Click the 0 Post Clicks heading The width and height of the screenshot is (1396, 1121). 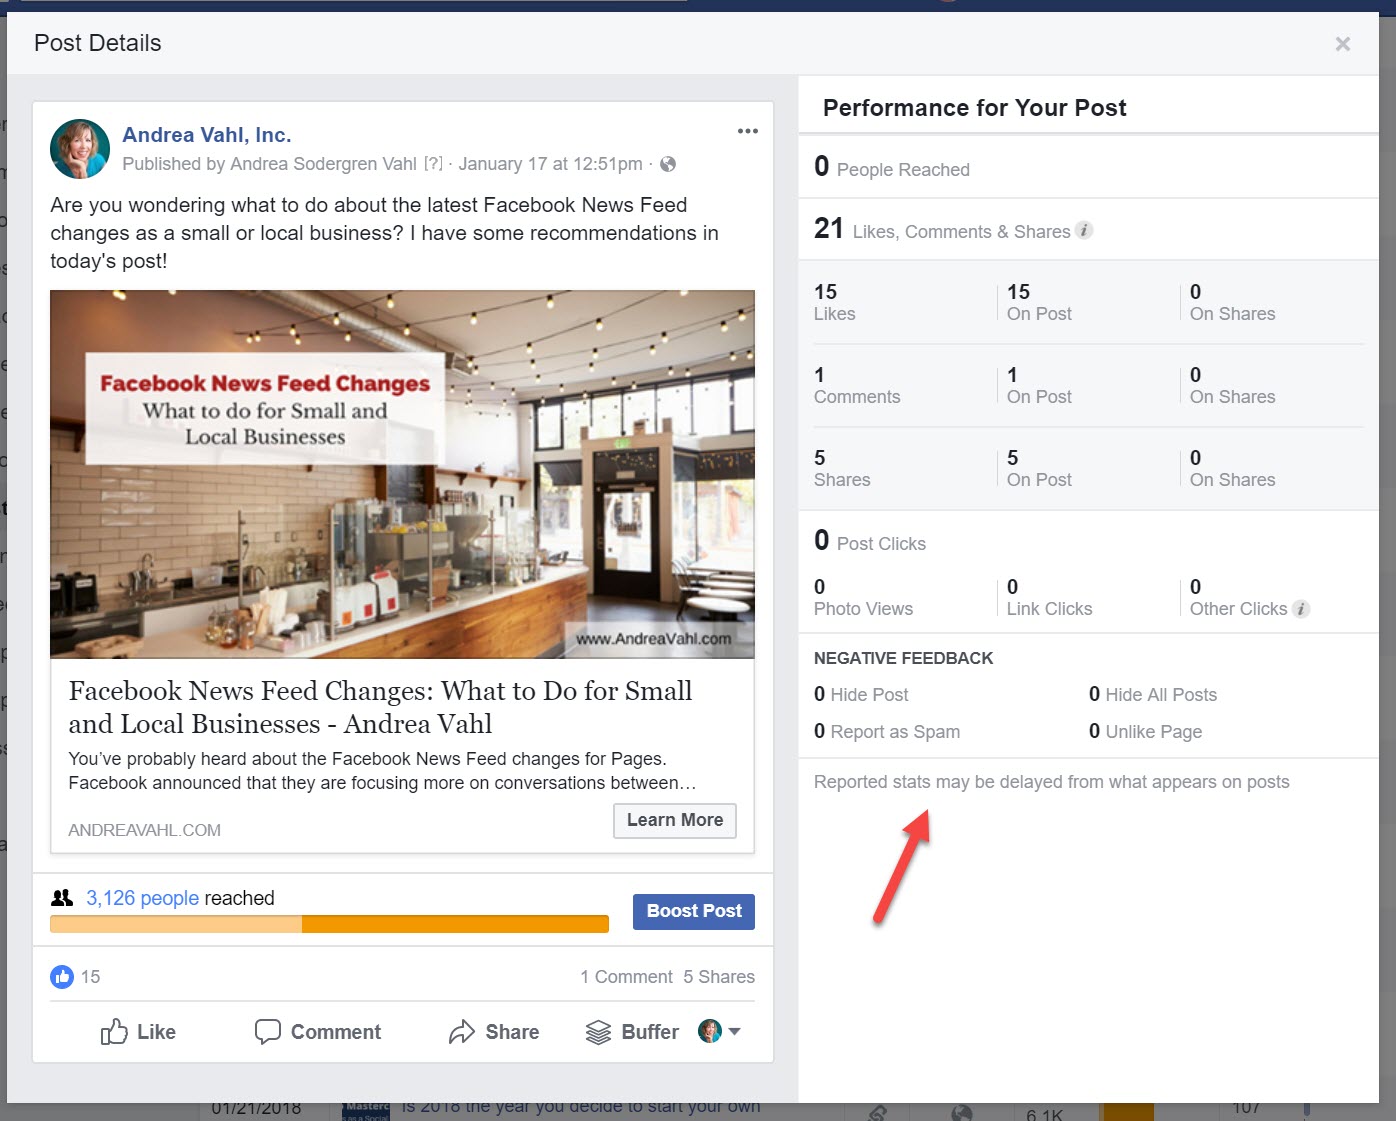coord(870,541)
